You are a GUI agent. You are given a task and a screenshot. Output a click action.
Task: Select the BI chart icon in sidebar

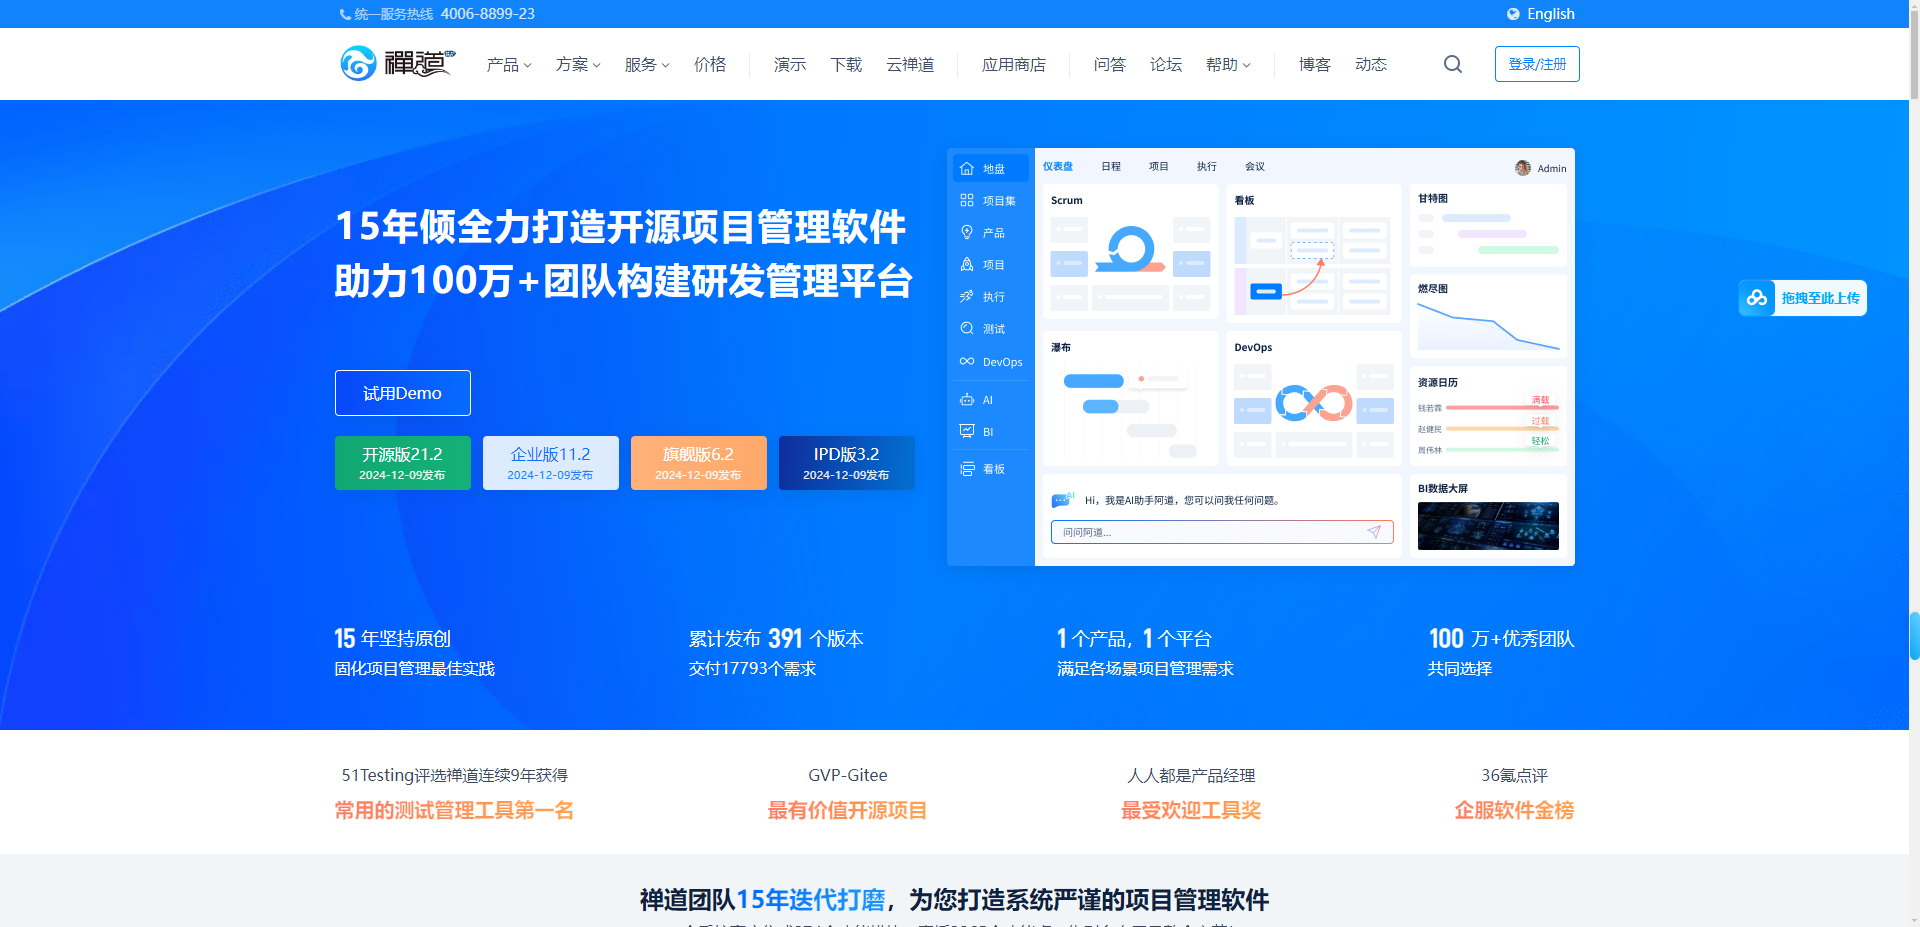(x=967, y=431)
